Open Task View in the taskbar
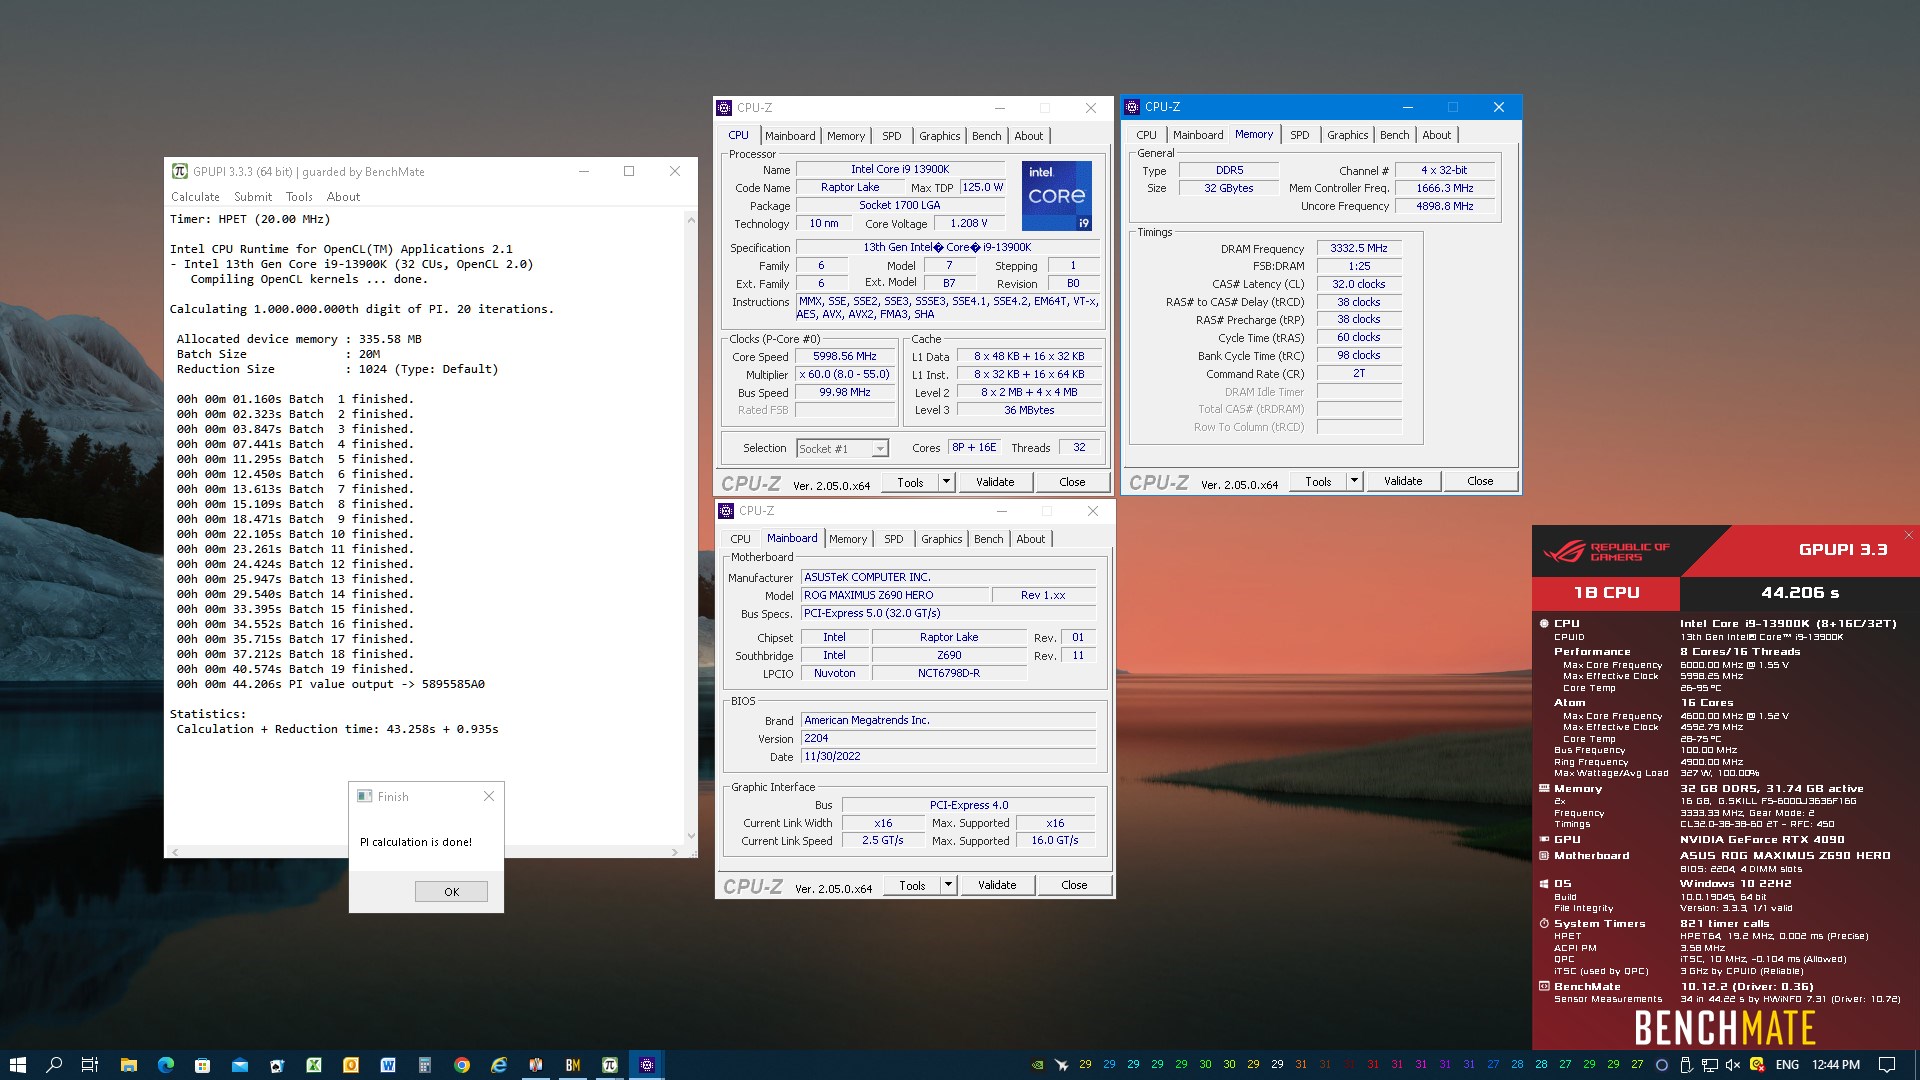 [x=89, y=1065]
